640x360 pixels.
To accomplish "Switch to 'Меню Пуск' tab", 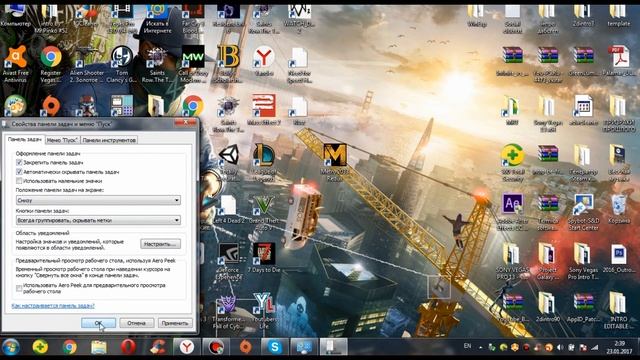I will click(62, 140).
